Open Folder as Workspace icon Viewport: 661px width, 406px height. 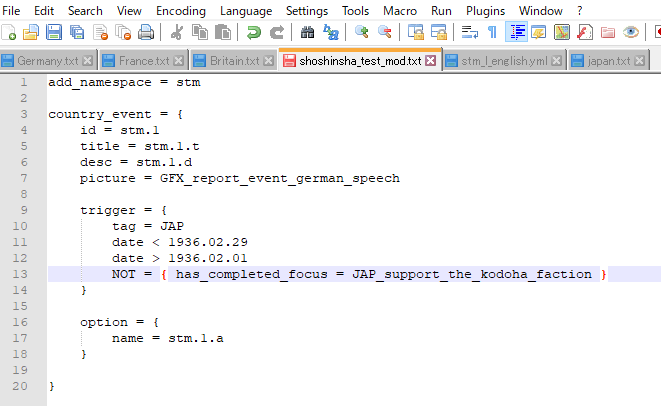[x=608, y=32]
